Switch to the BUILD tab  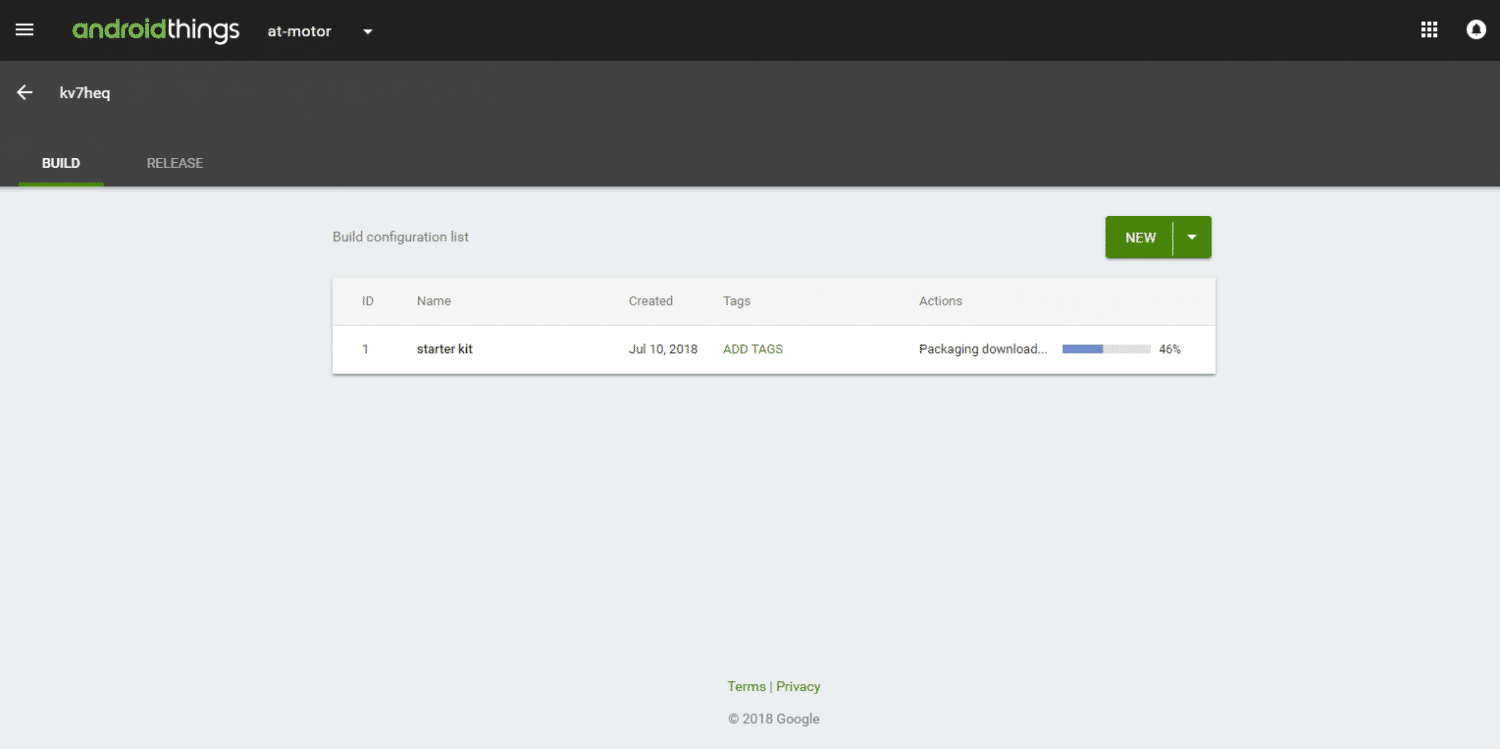coord(61,163)
